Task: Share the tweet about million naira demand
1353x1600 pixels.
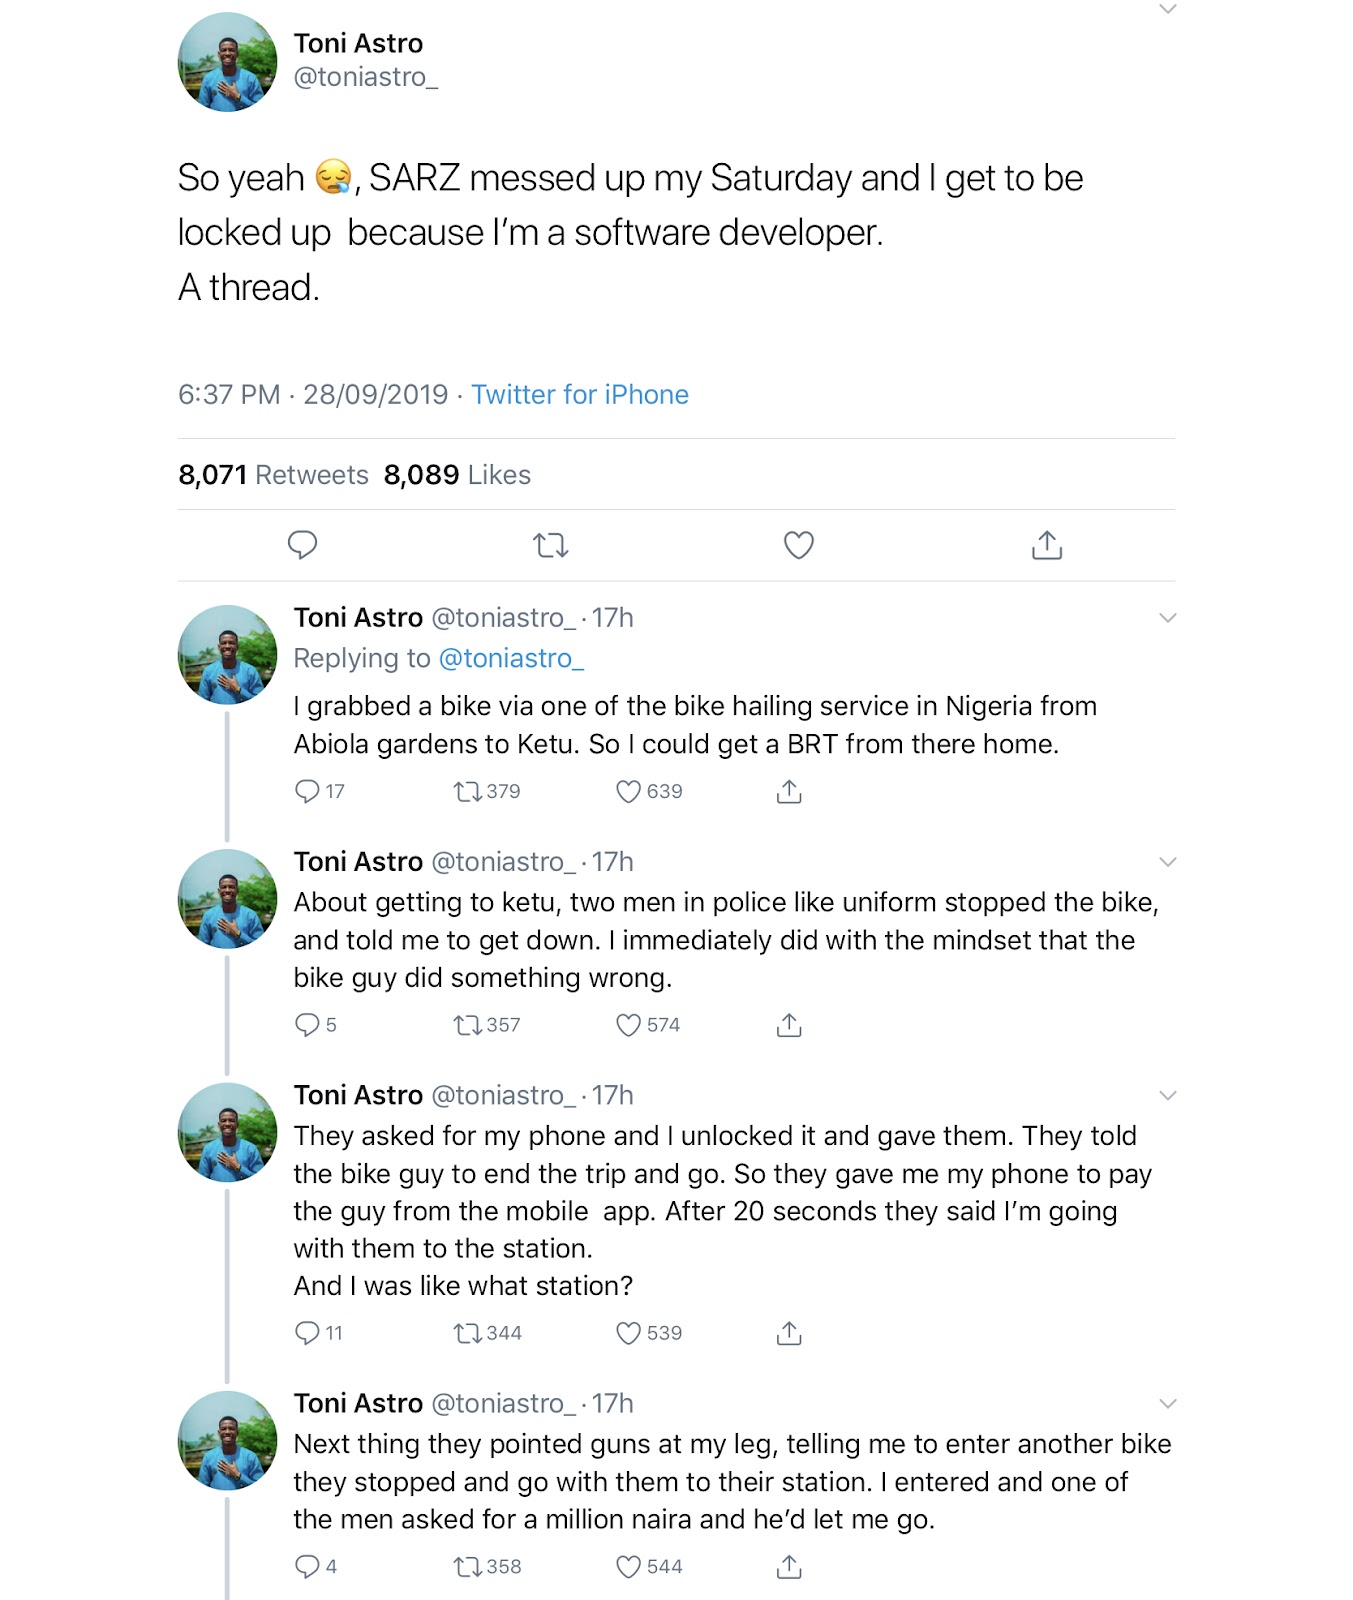Action: 789,1567
